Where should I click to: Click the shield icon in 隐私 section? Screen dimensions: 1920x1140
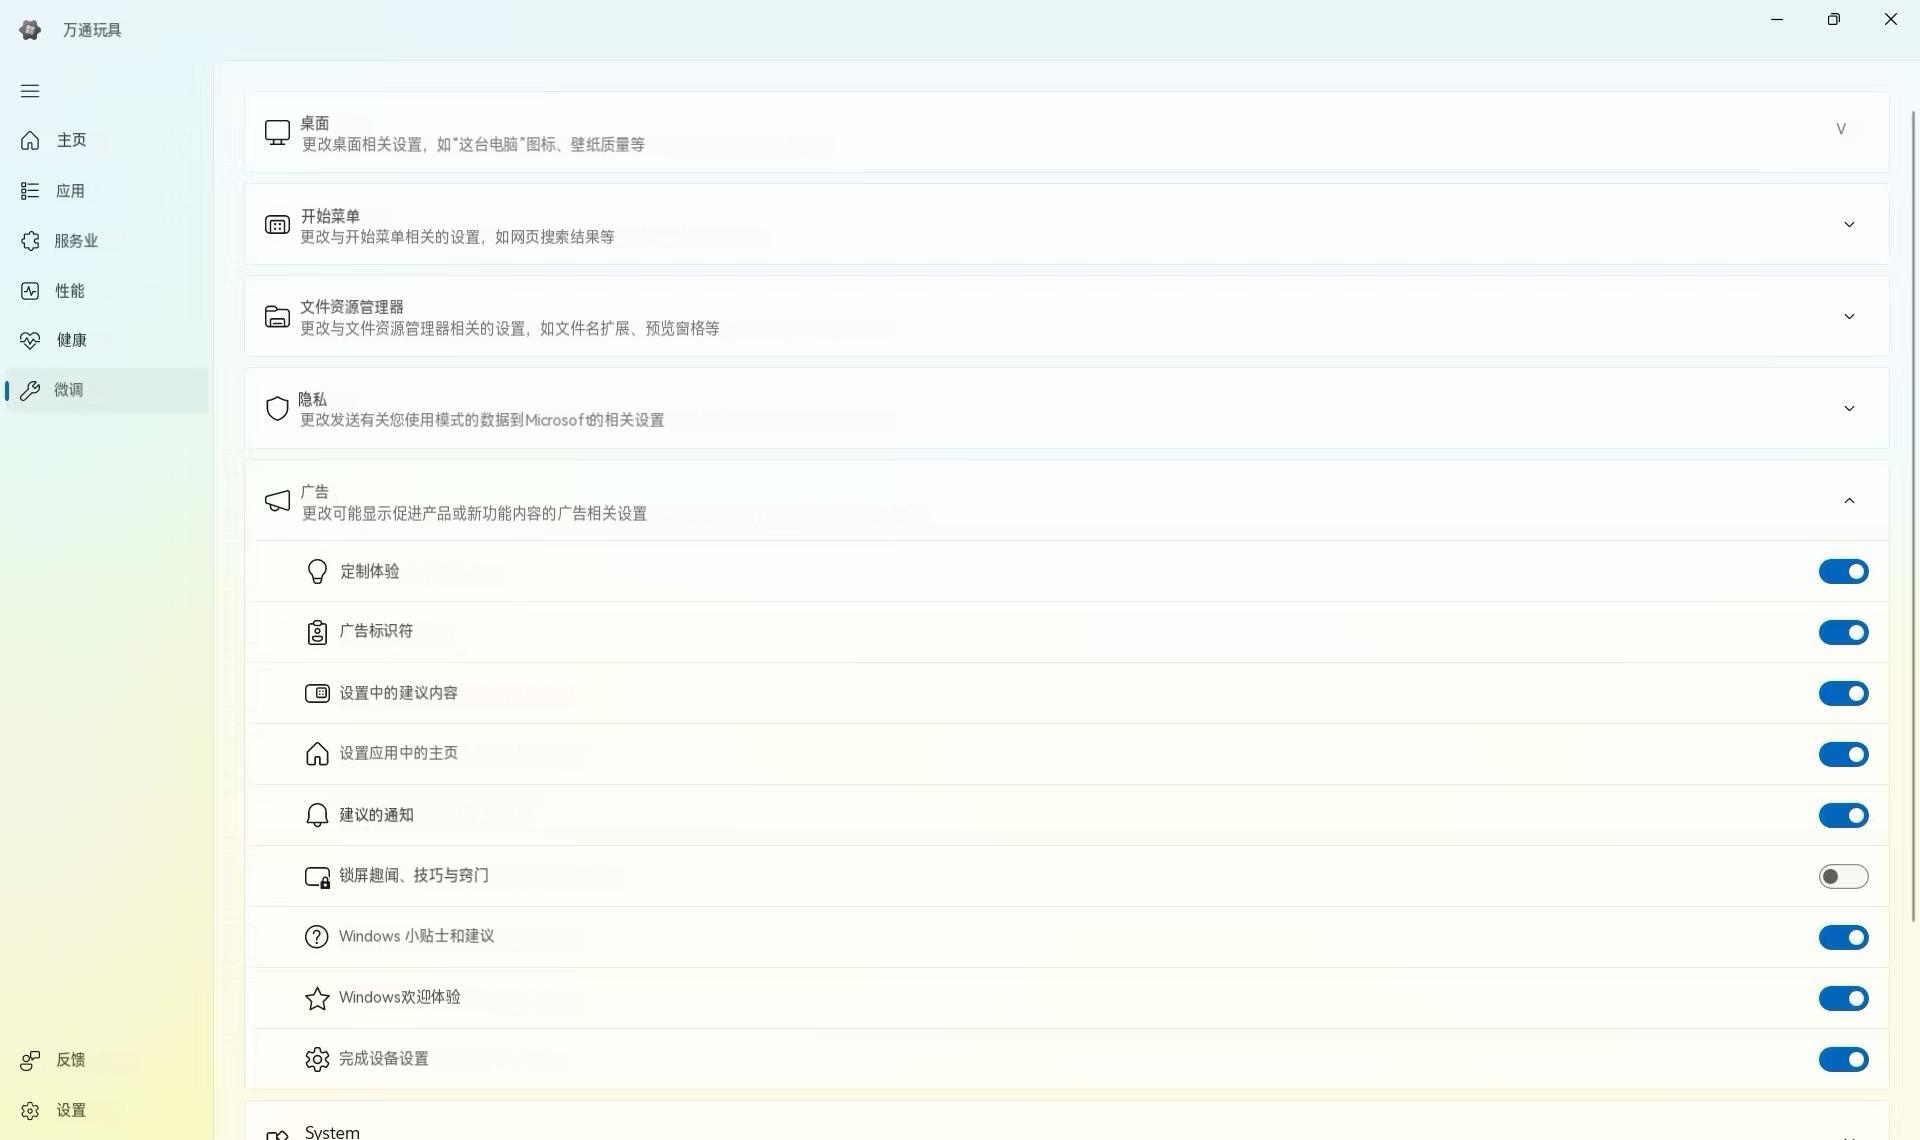(277, 408)
